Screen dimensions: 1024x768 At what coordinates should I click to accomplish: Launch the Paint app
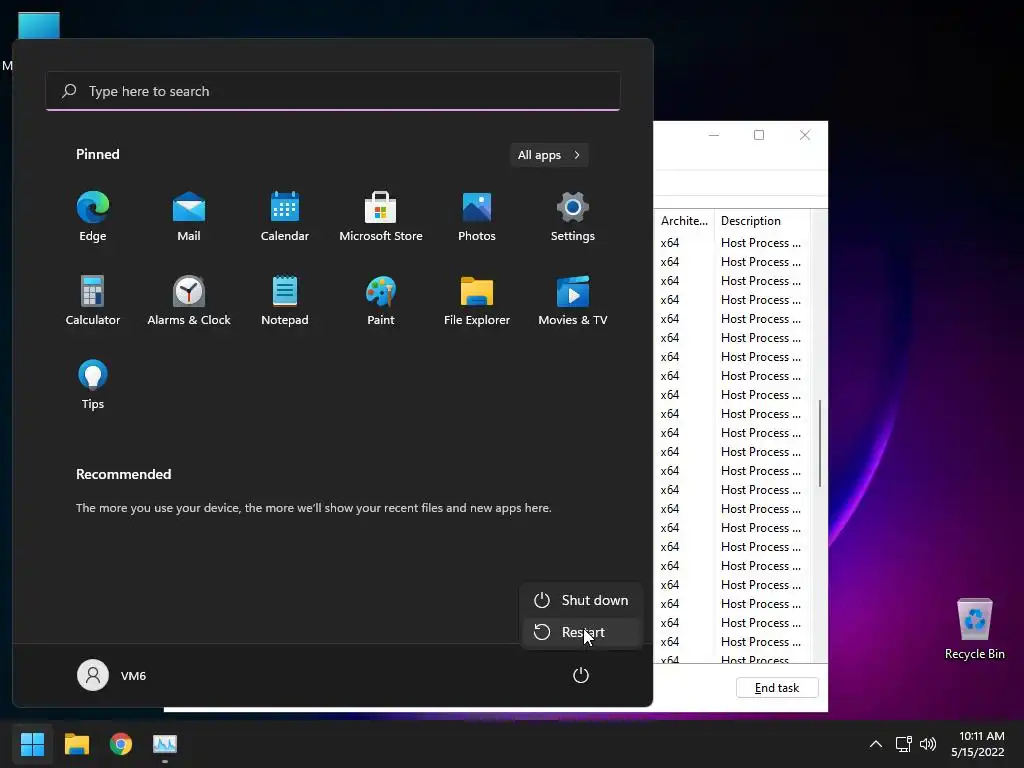tap(381, 300)
